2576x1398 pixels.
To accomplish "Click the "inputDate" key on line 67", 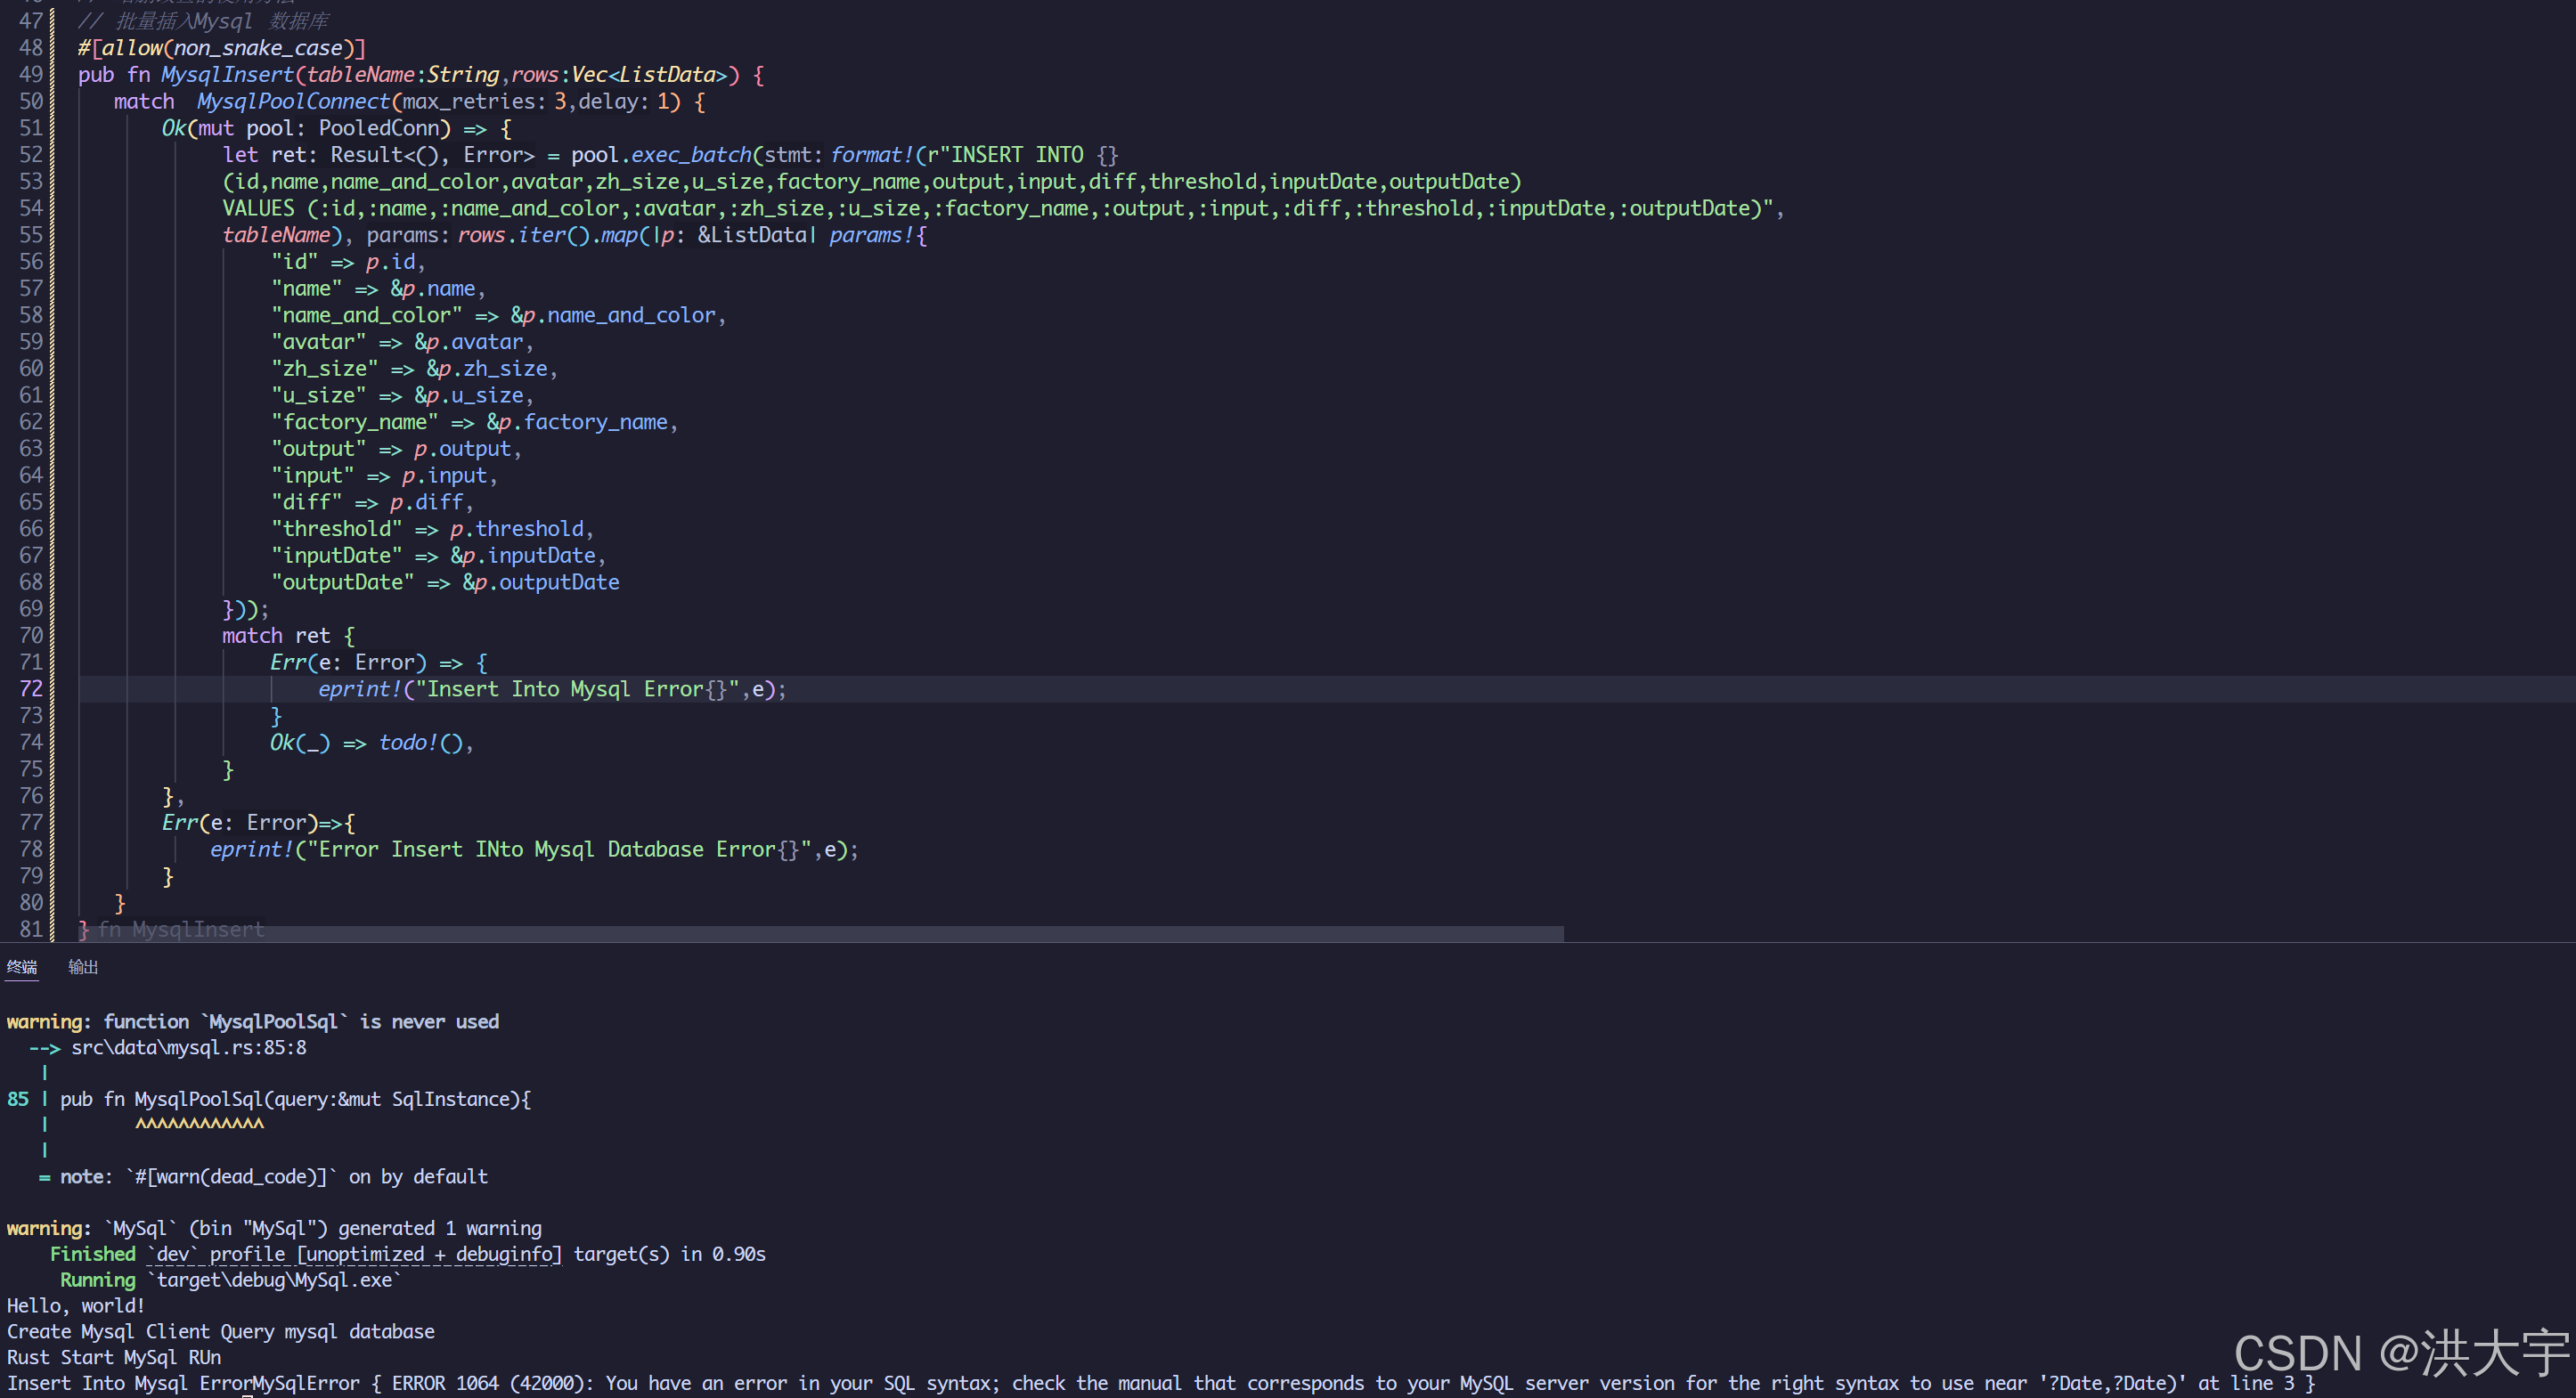I will tap(337, 556).
